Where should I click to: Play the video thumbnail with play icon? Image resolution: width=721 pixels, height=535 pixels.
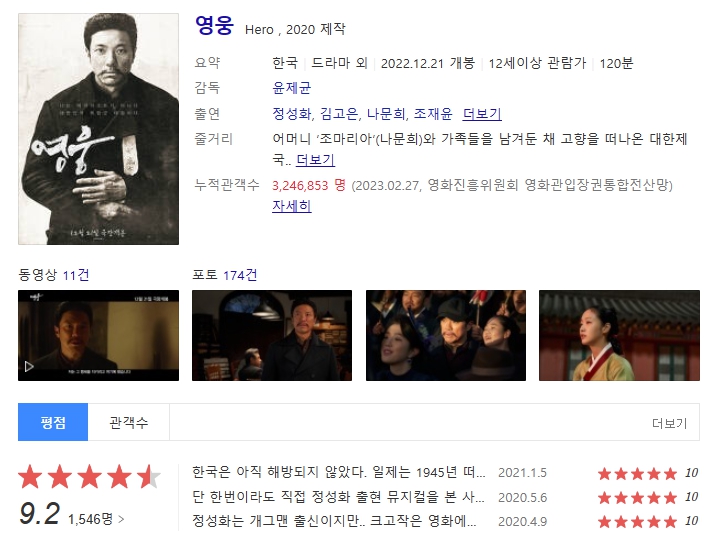point(98,335)
